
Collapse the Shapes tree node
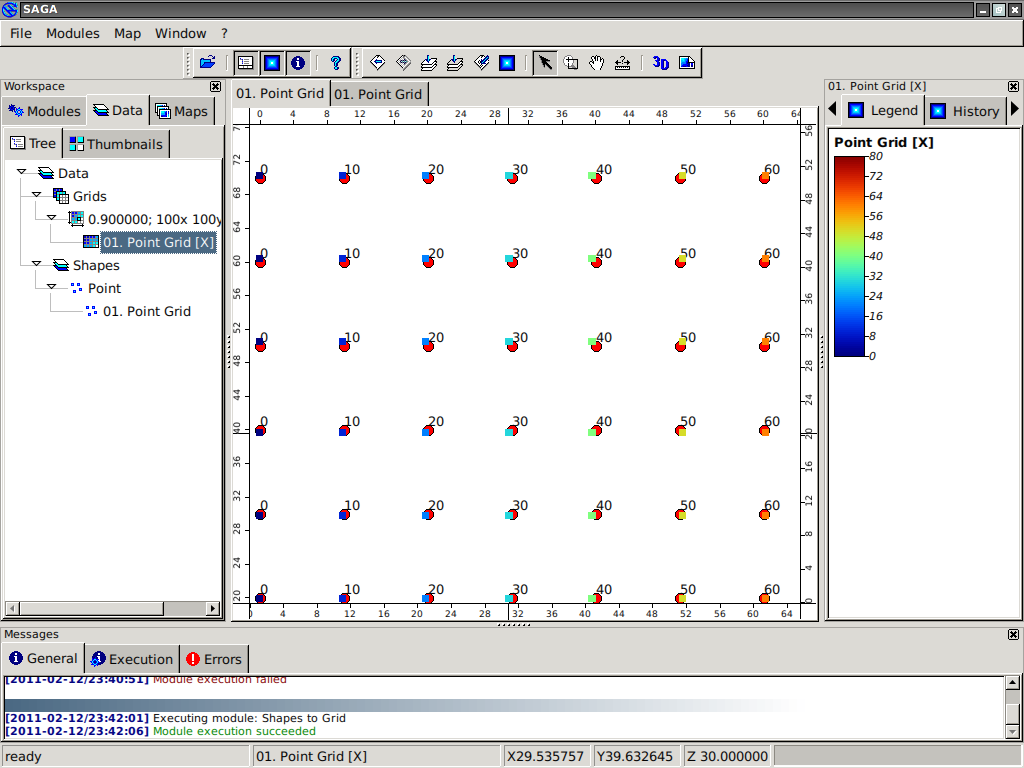pos(37,265)
